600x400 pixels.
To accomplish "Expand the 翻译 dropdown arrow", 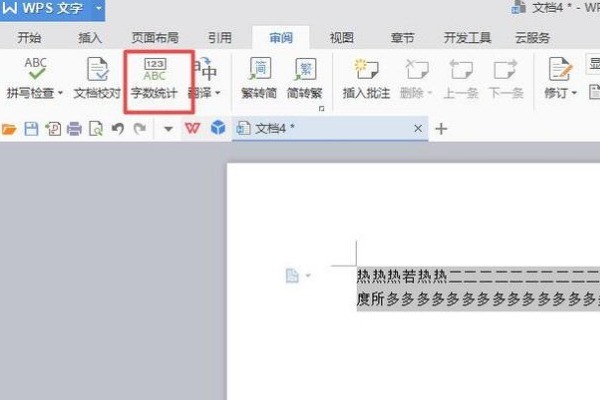I will click(218, 93).
